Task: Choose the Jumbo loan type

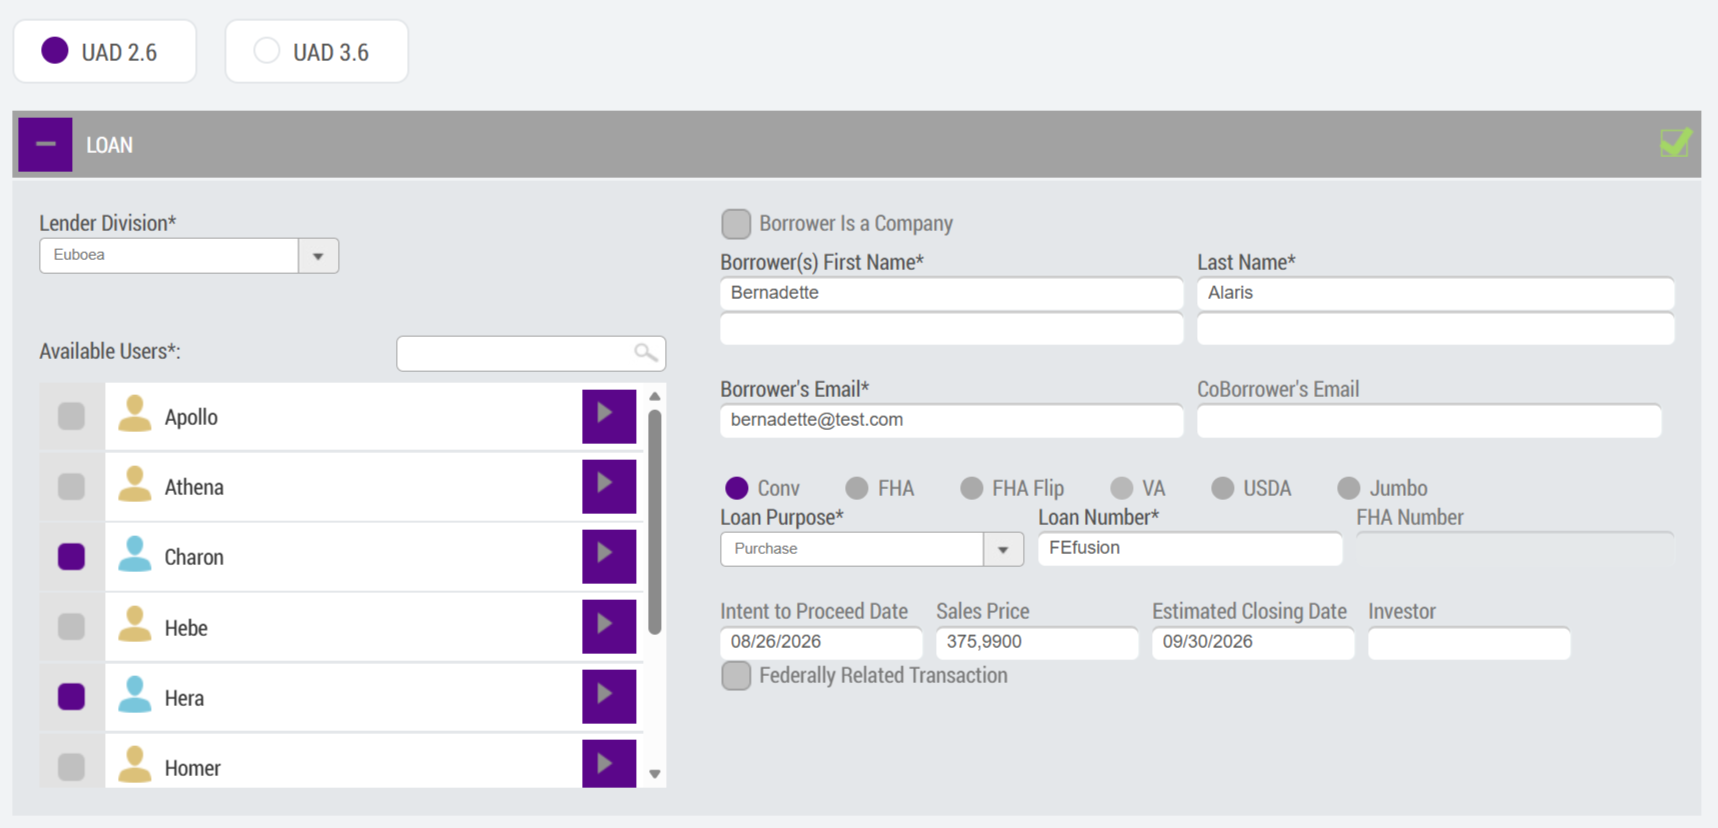Action: coord(1349,488)
